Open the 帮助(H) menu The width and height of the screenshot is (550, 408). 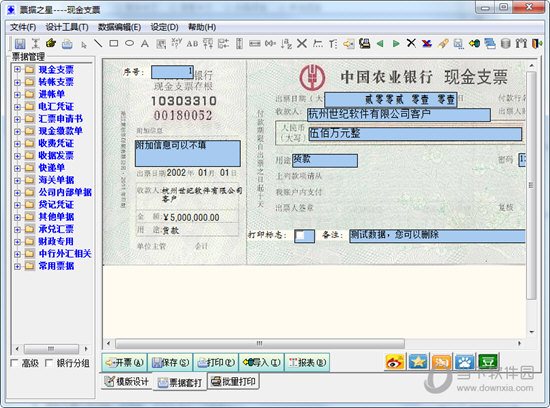202,27
